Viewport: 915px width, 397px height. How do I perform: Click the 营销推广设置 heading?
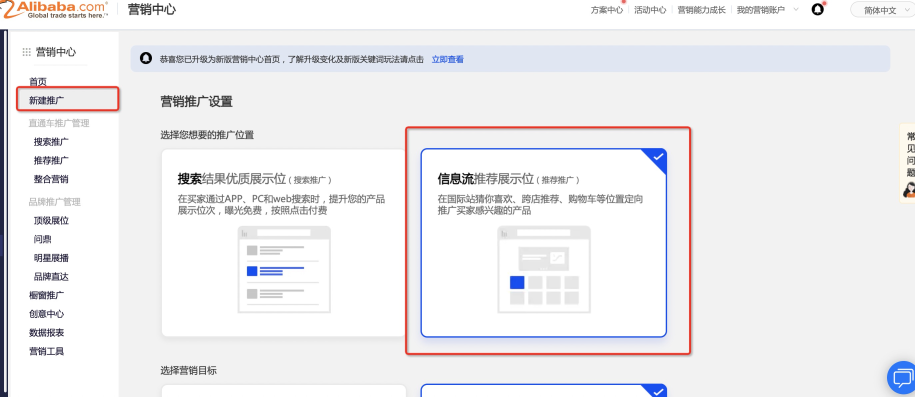click(x=197, y=102)
